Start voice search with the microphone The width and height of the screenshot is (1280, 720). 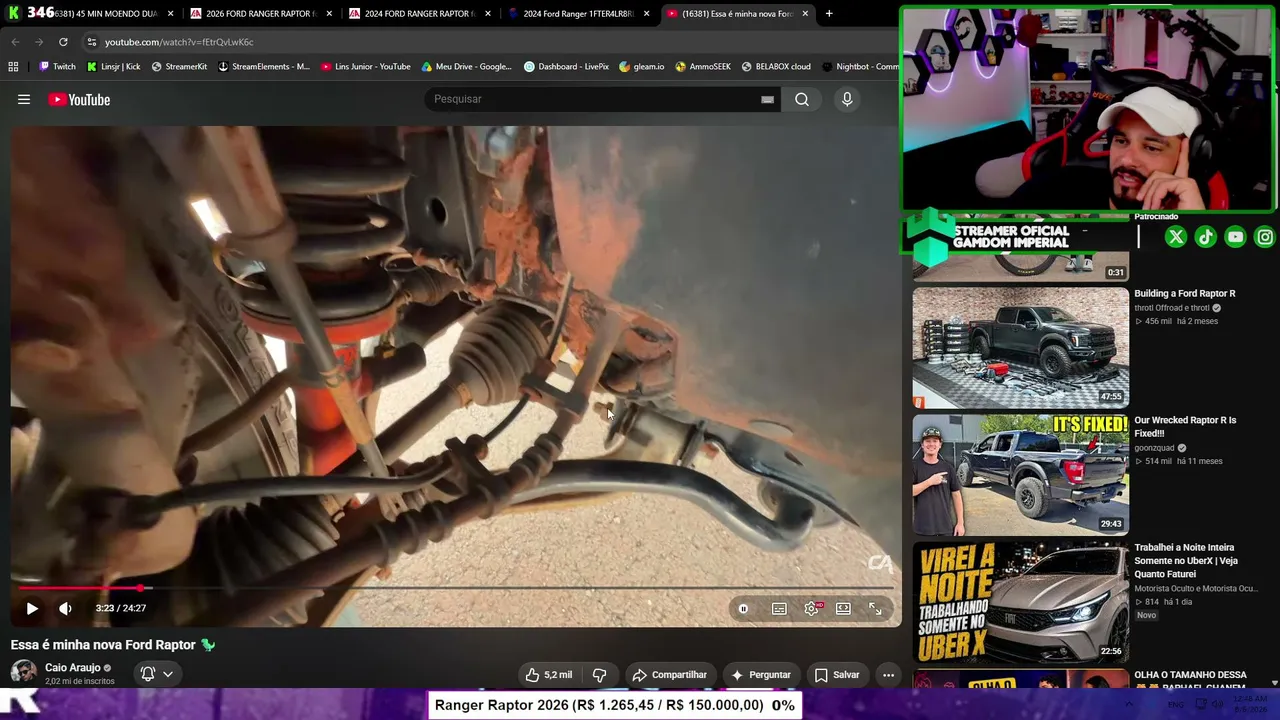coord(847,99)
